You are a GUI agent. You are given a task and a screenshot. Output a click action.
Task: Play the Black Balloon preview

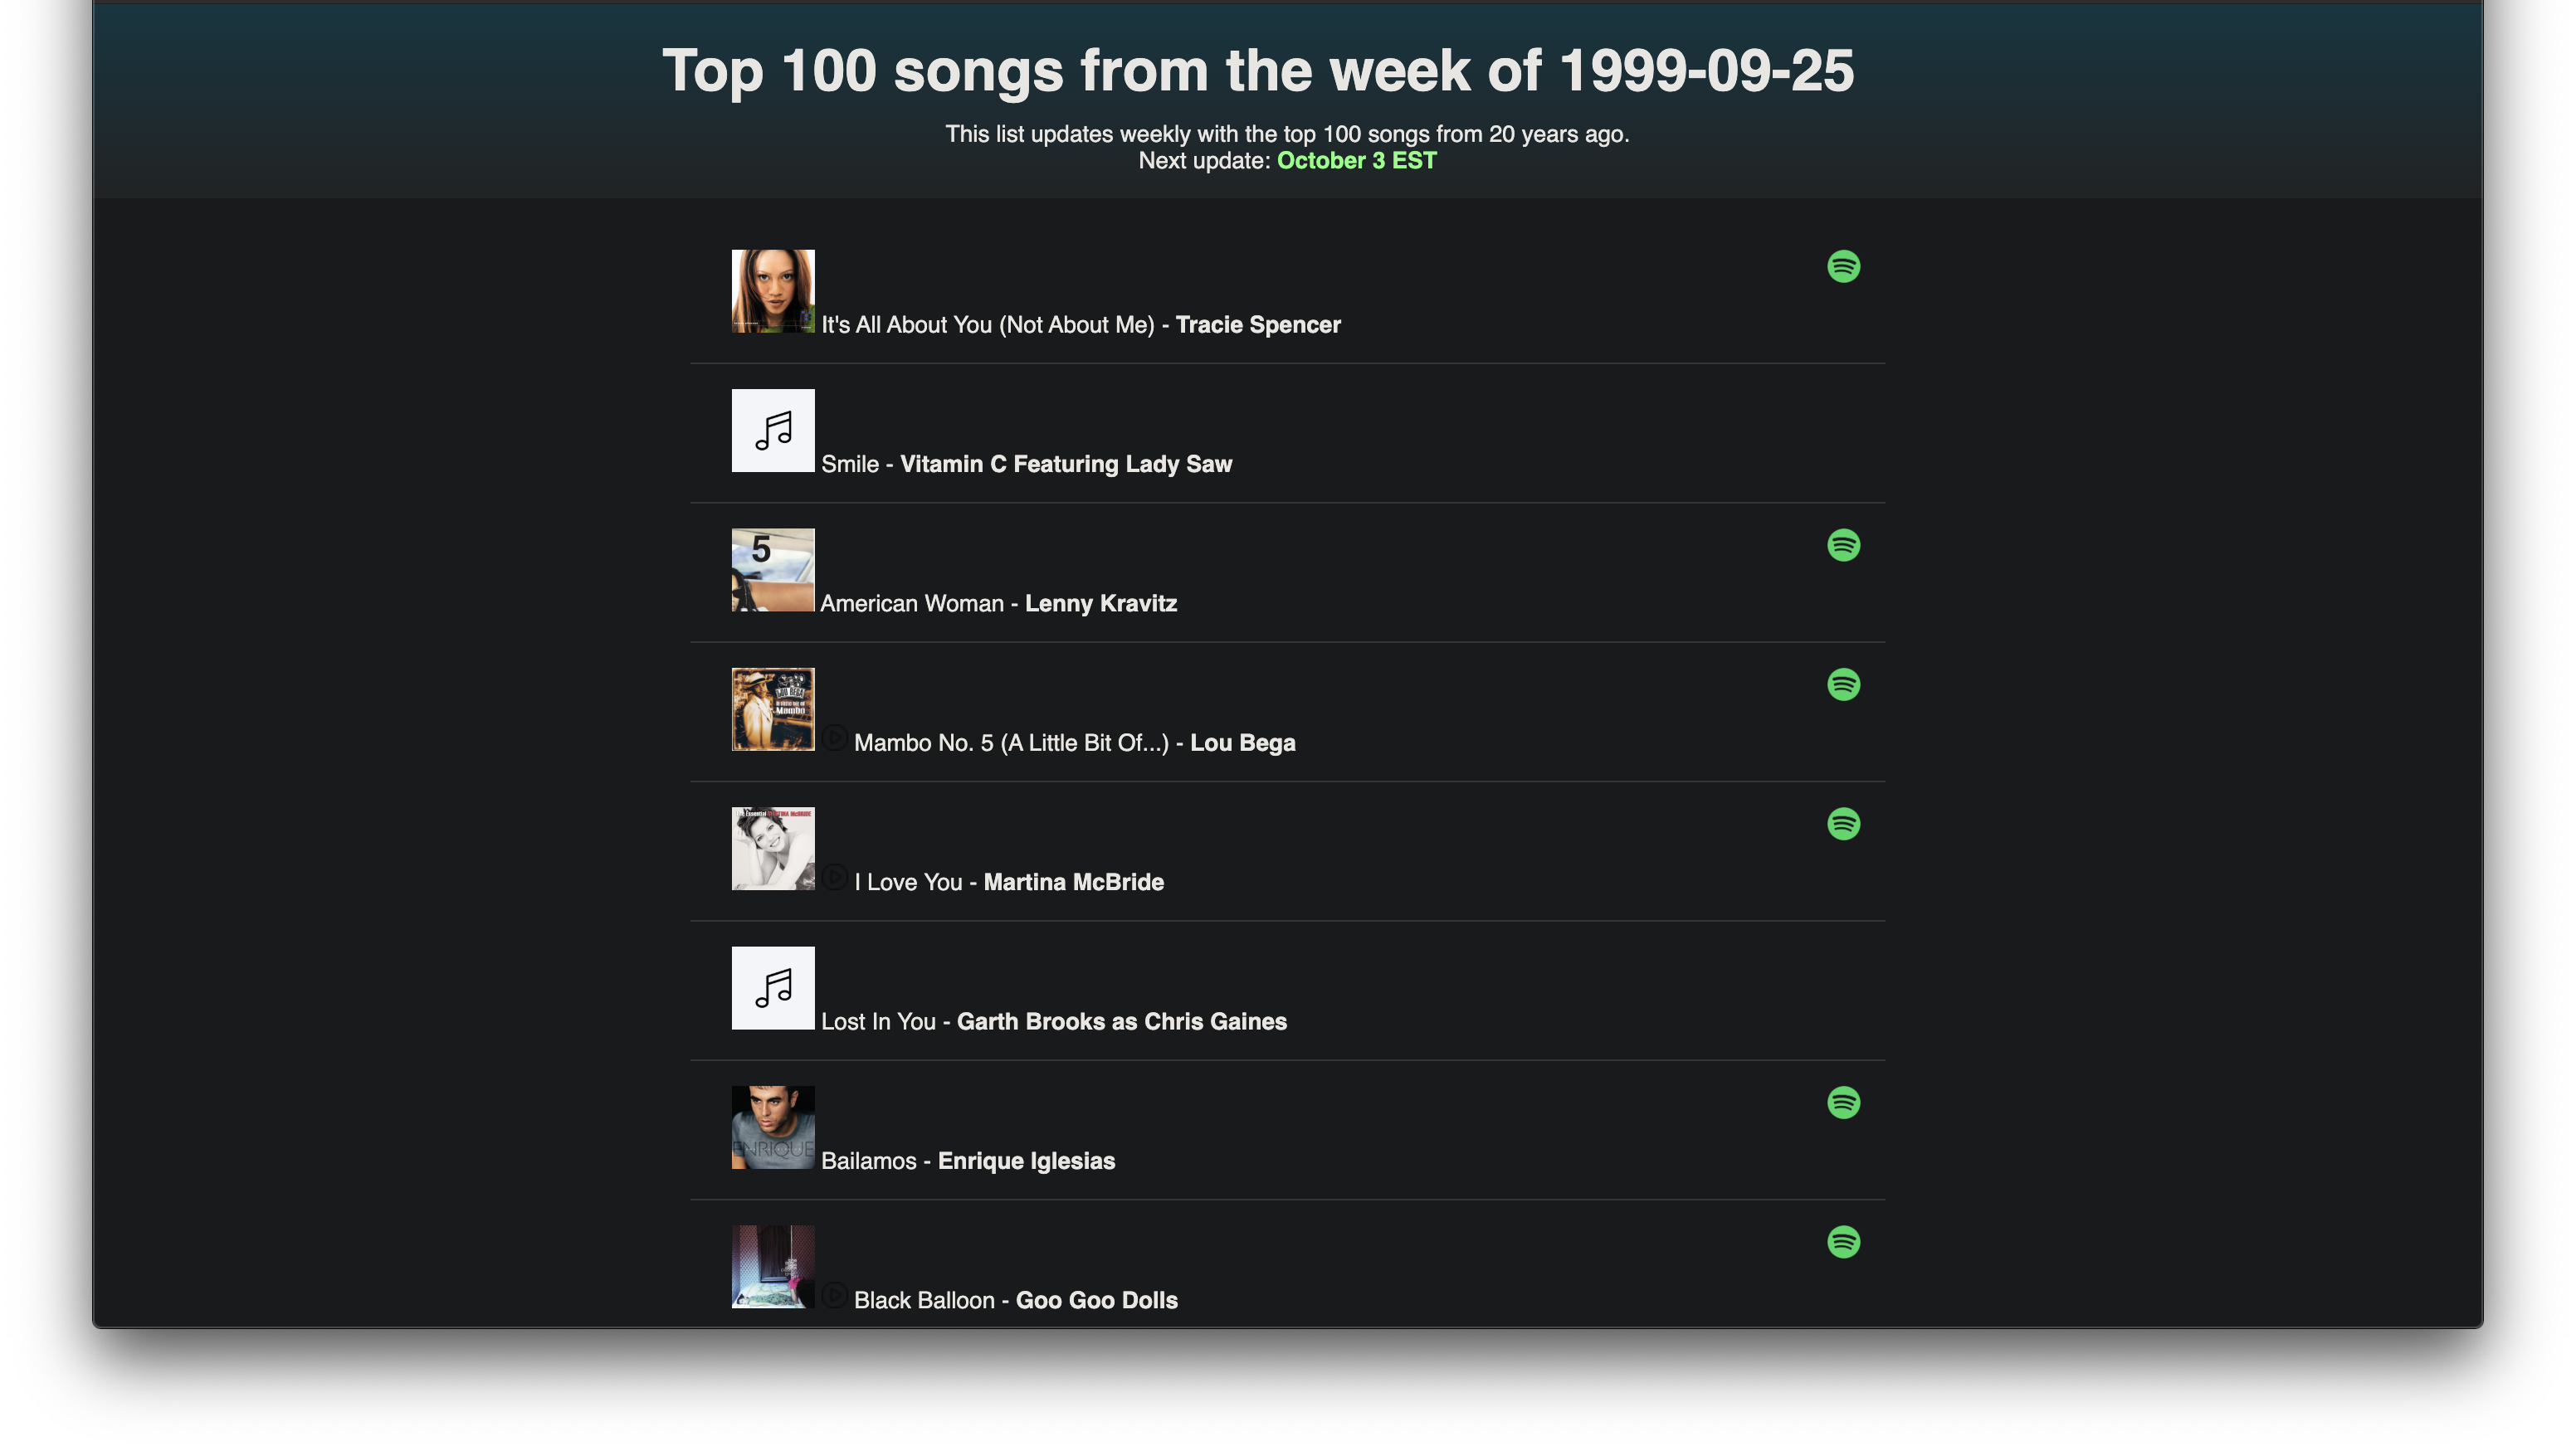(x=834, y=1295)
